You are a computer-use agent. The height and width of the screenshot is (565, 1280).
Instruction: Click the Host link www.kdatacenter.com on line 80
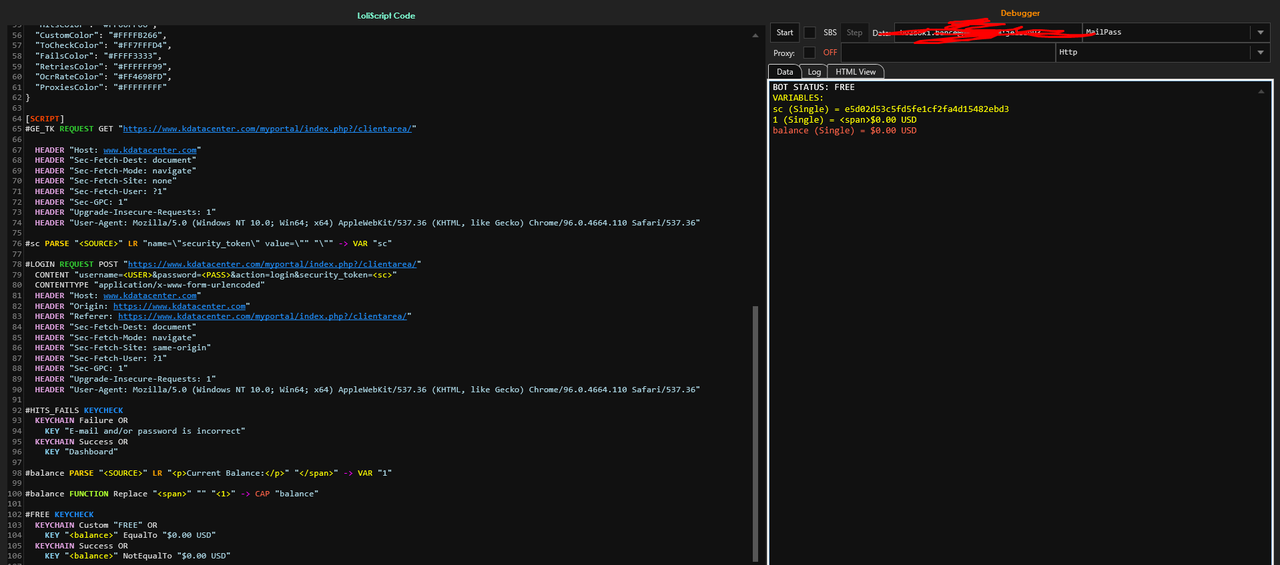(x=150, y=295)
